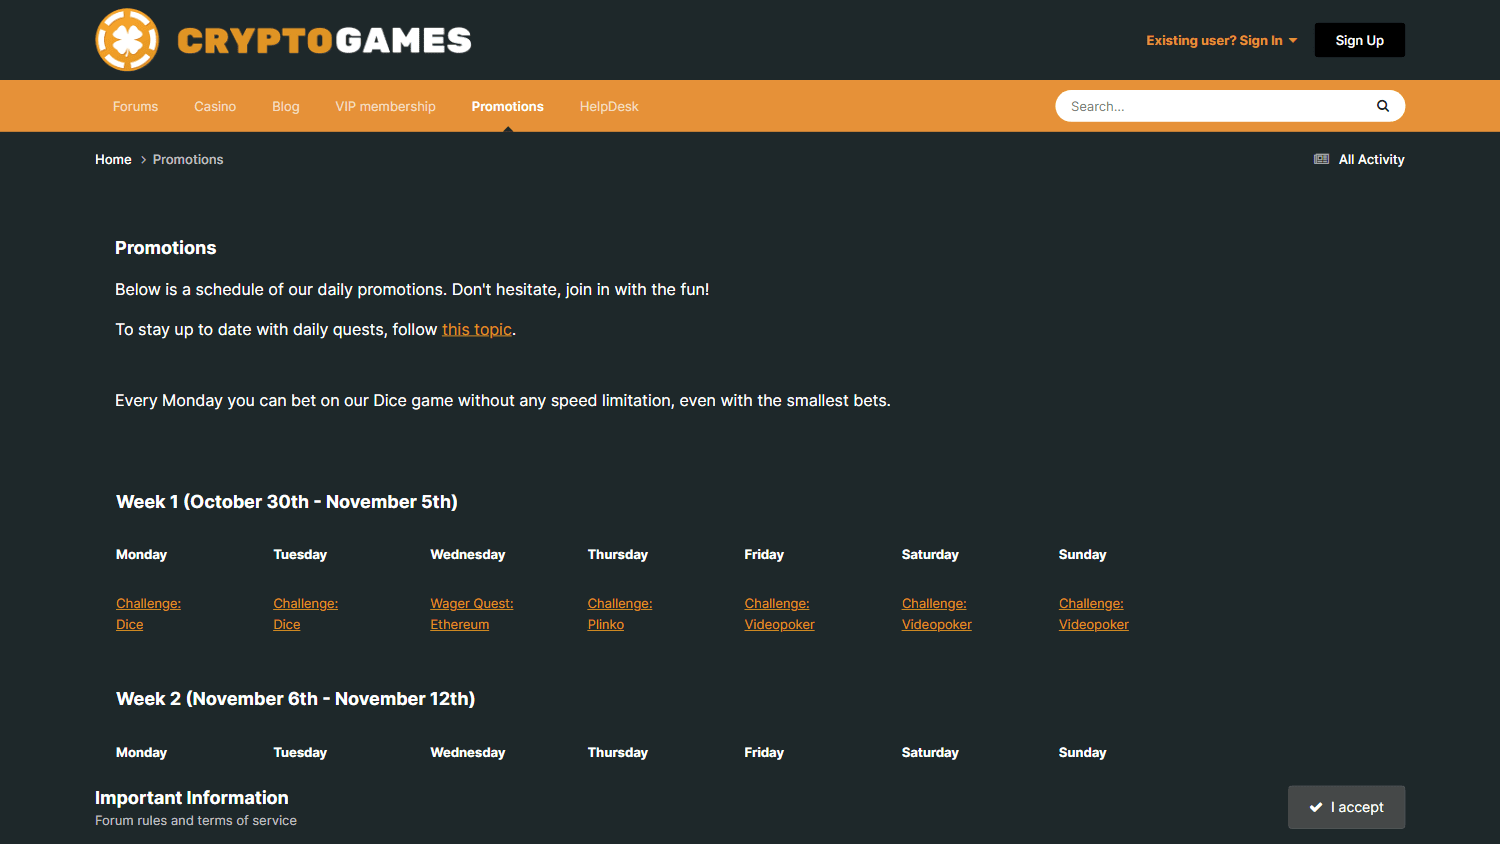The image size is (1500, 844).
Task: Open the Casino menu item
Action: pos(215,106)
